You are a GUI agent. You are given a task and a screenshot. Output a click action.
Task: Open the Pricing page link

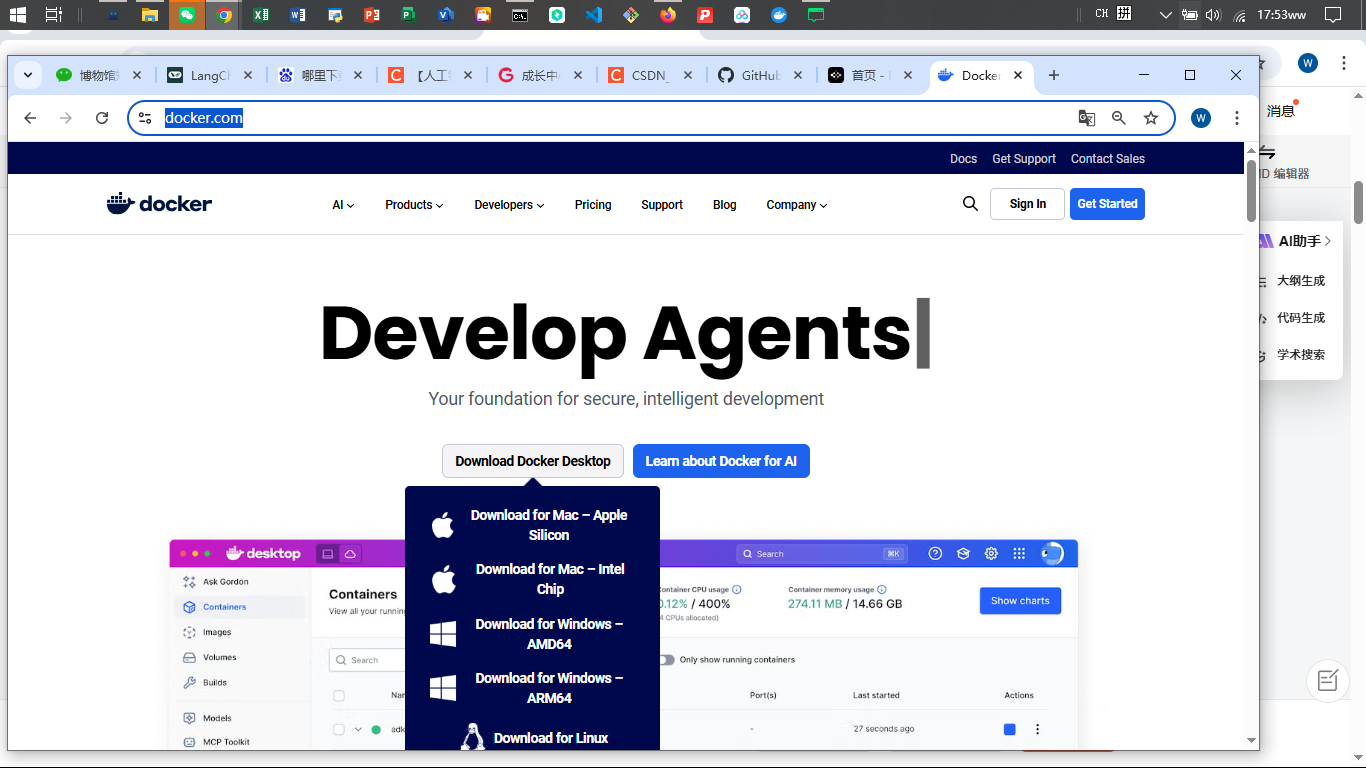coord(593,205)
